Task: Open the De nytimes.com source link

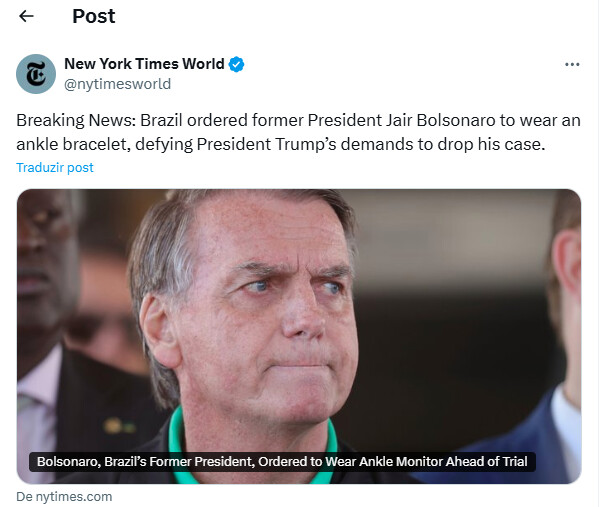Action: (x=64, y=497)
